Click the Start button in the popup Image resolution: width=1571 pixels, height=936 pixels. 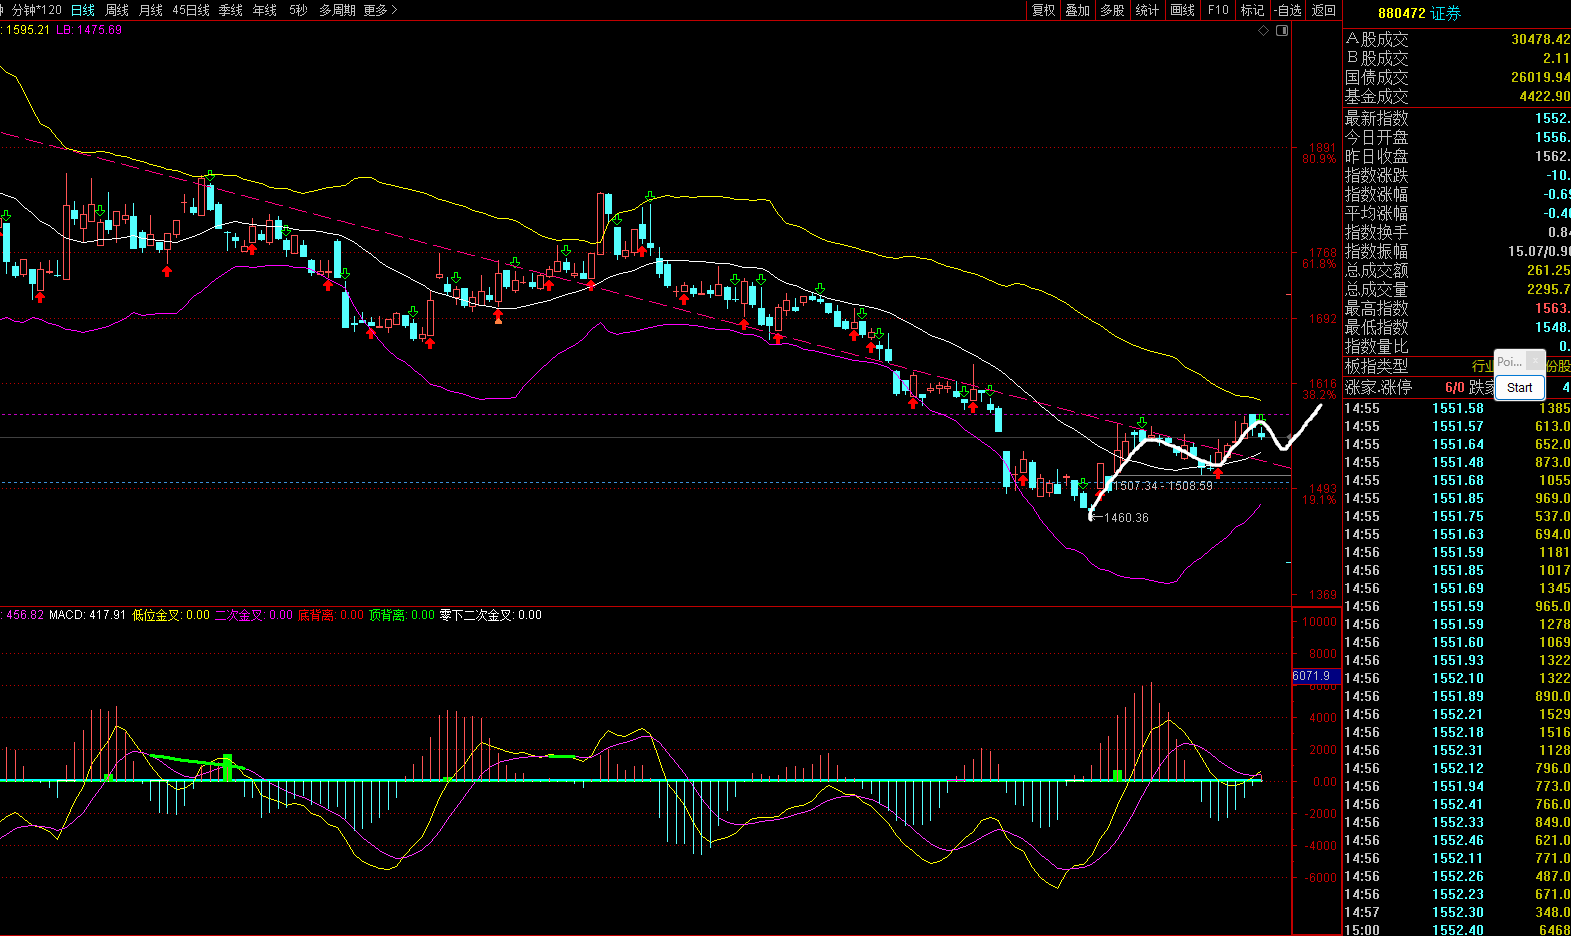coord(1519,388)
